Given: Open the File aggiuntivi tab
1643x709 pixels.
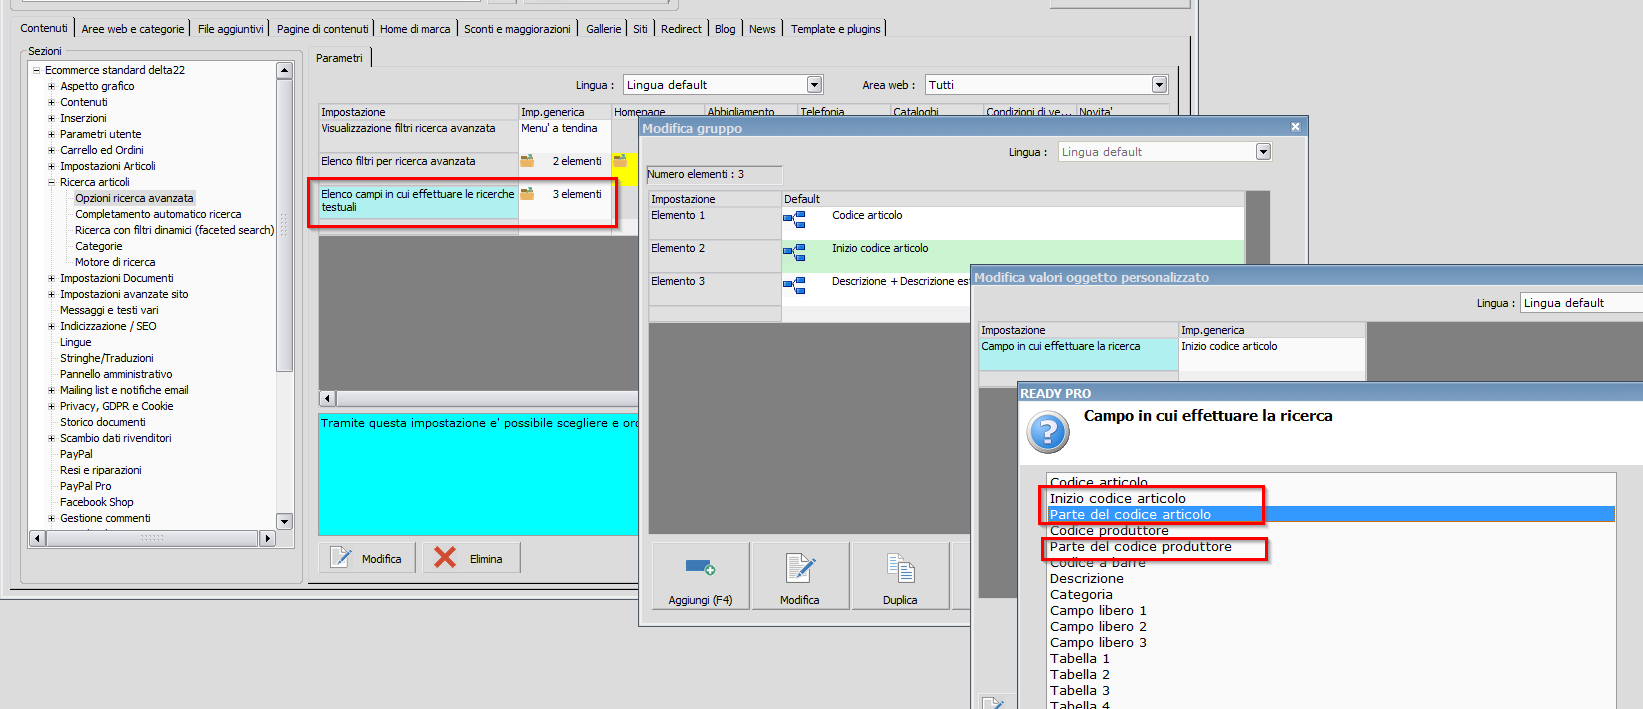Looking at the screenshot, I should point(231,29).
